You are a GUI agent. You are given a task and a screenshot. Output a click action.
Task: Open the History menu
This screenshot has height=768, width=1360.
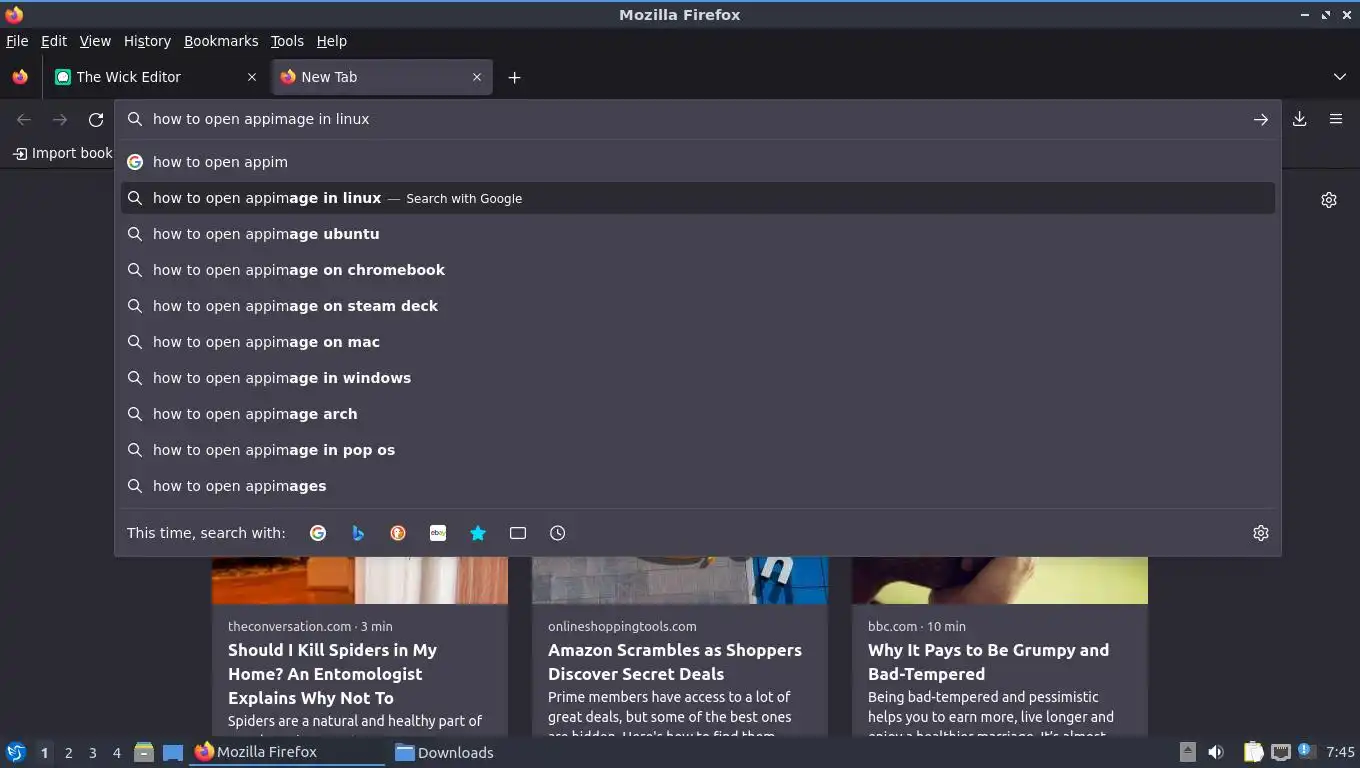[x=147, y=41]
